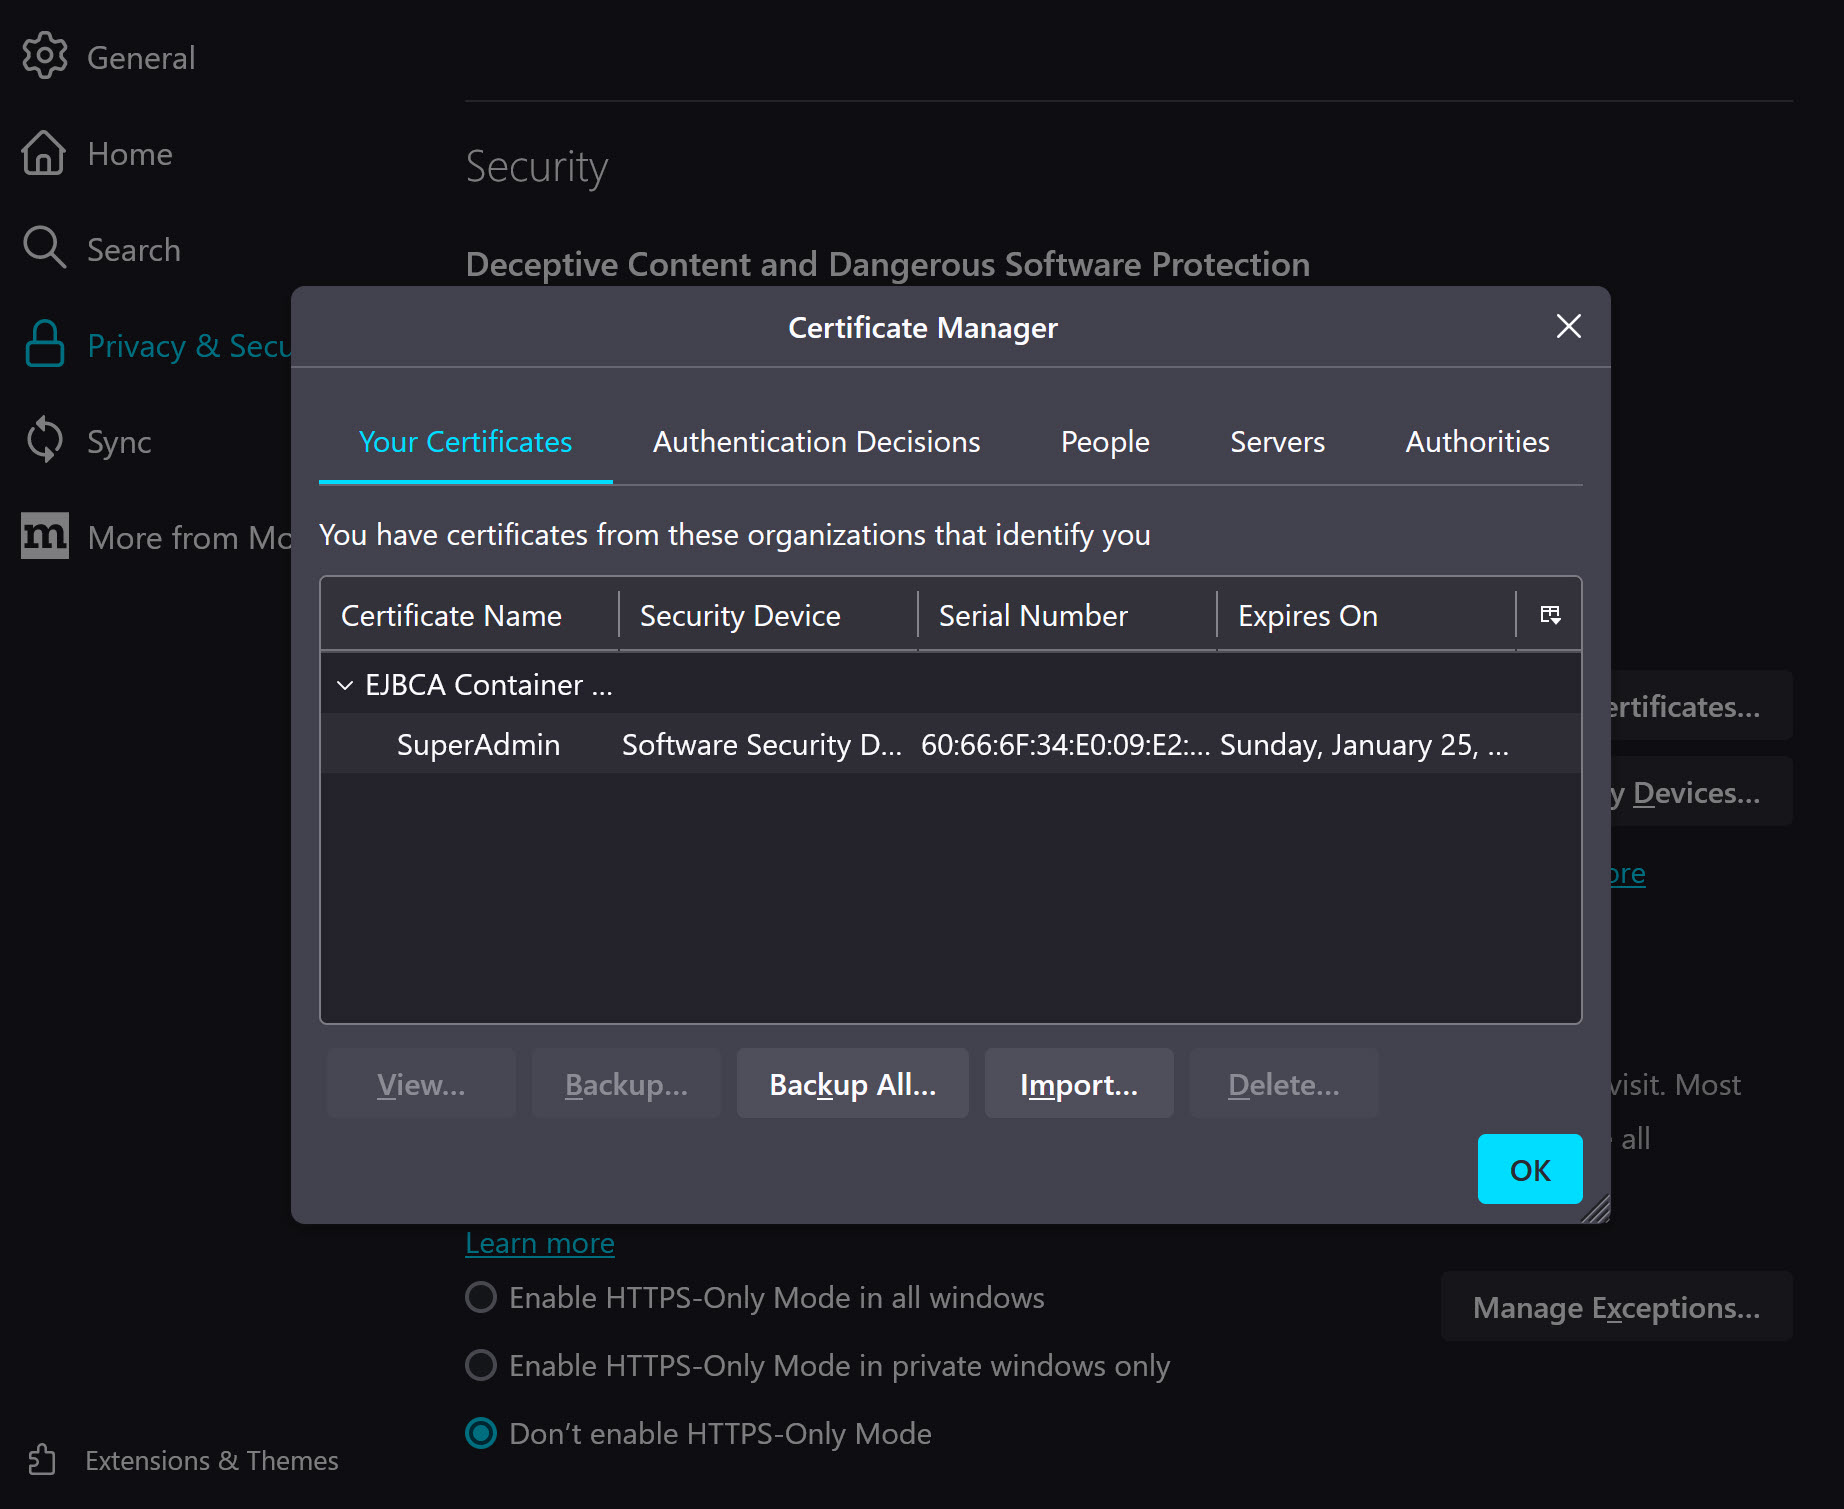Click the Home sidebar icon

coord(44,152)
